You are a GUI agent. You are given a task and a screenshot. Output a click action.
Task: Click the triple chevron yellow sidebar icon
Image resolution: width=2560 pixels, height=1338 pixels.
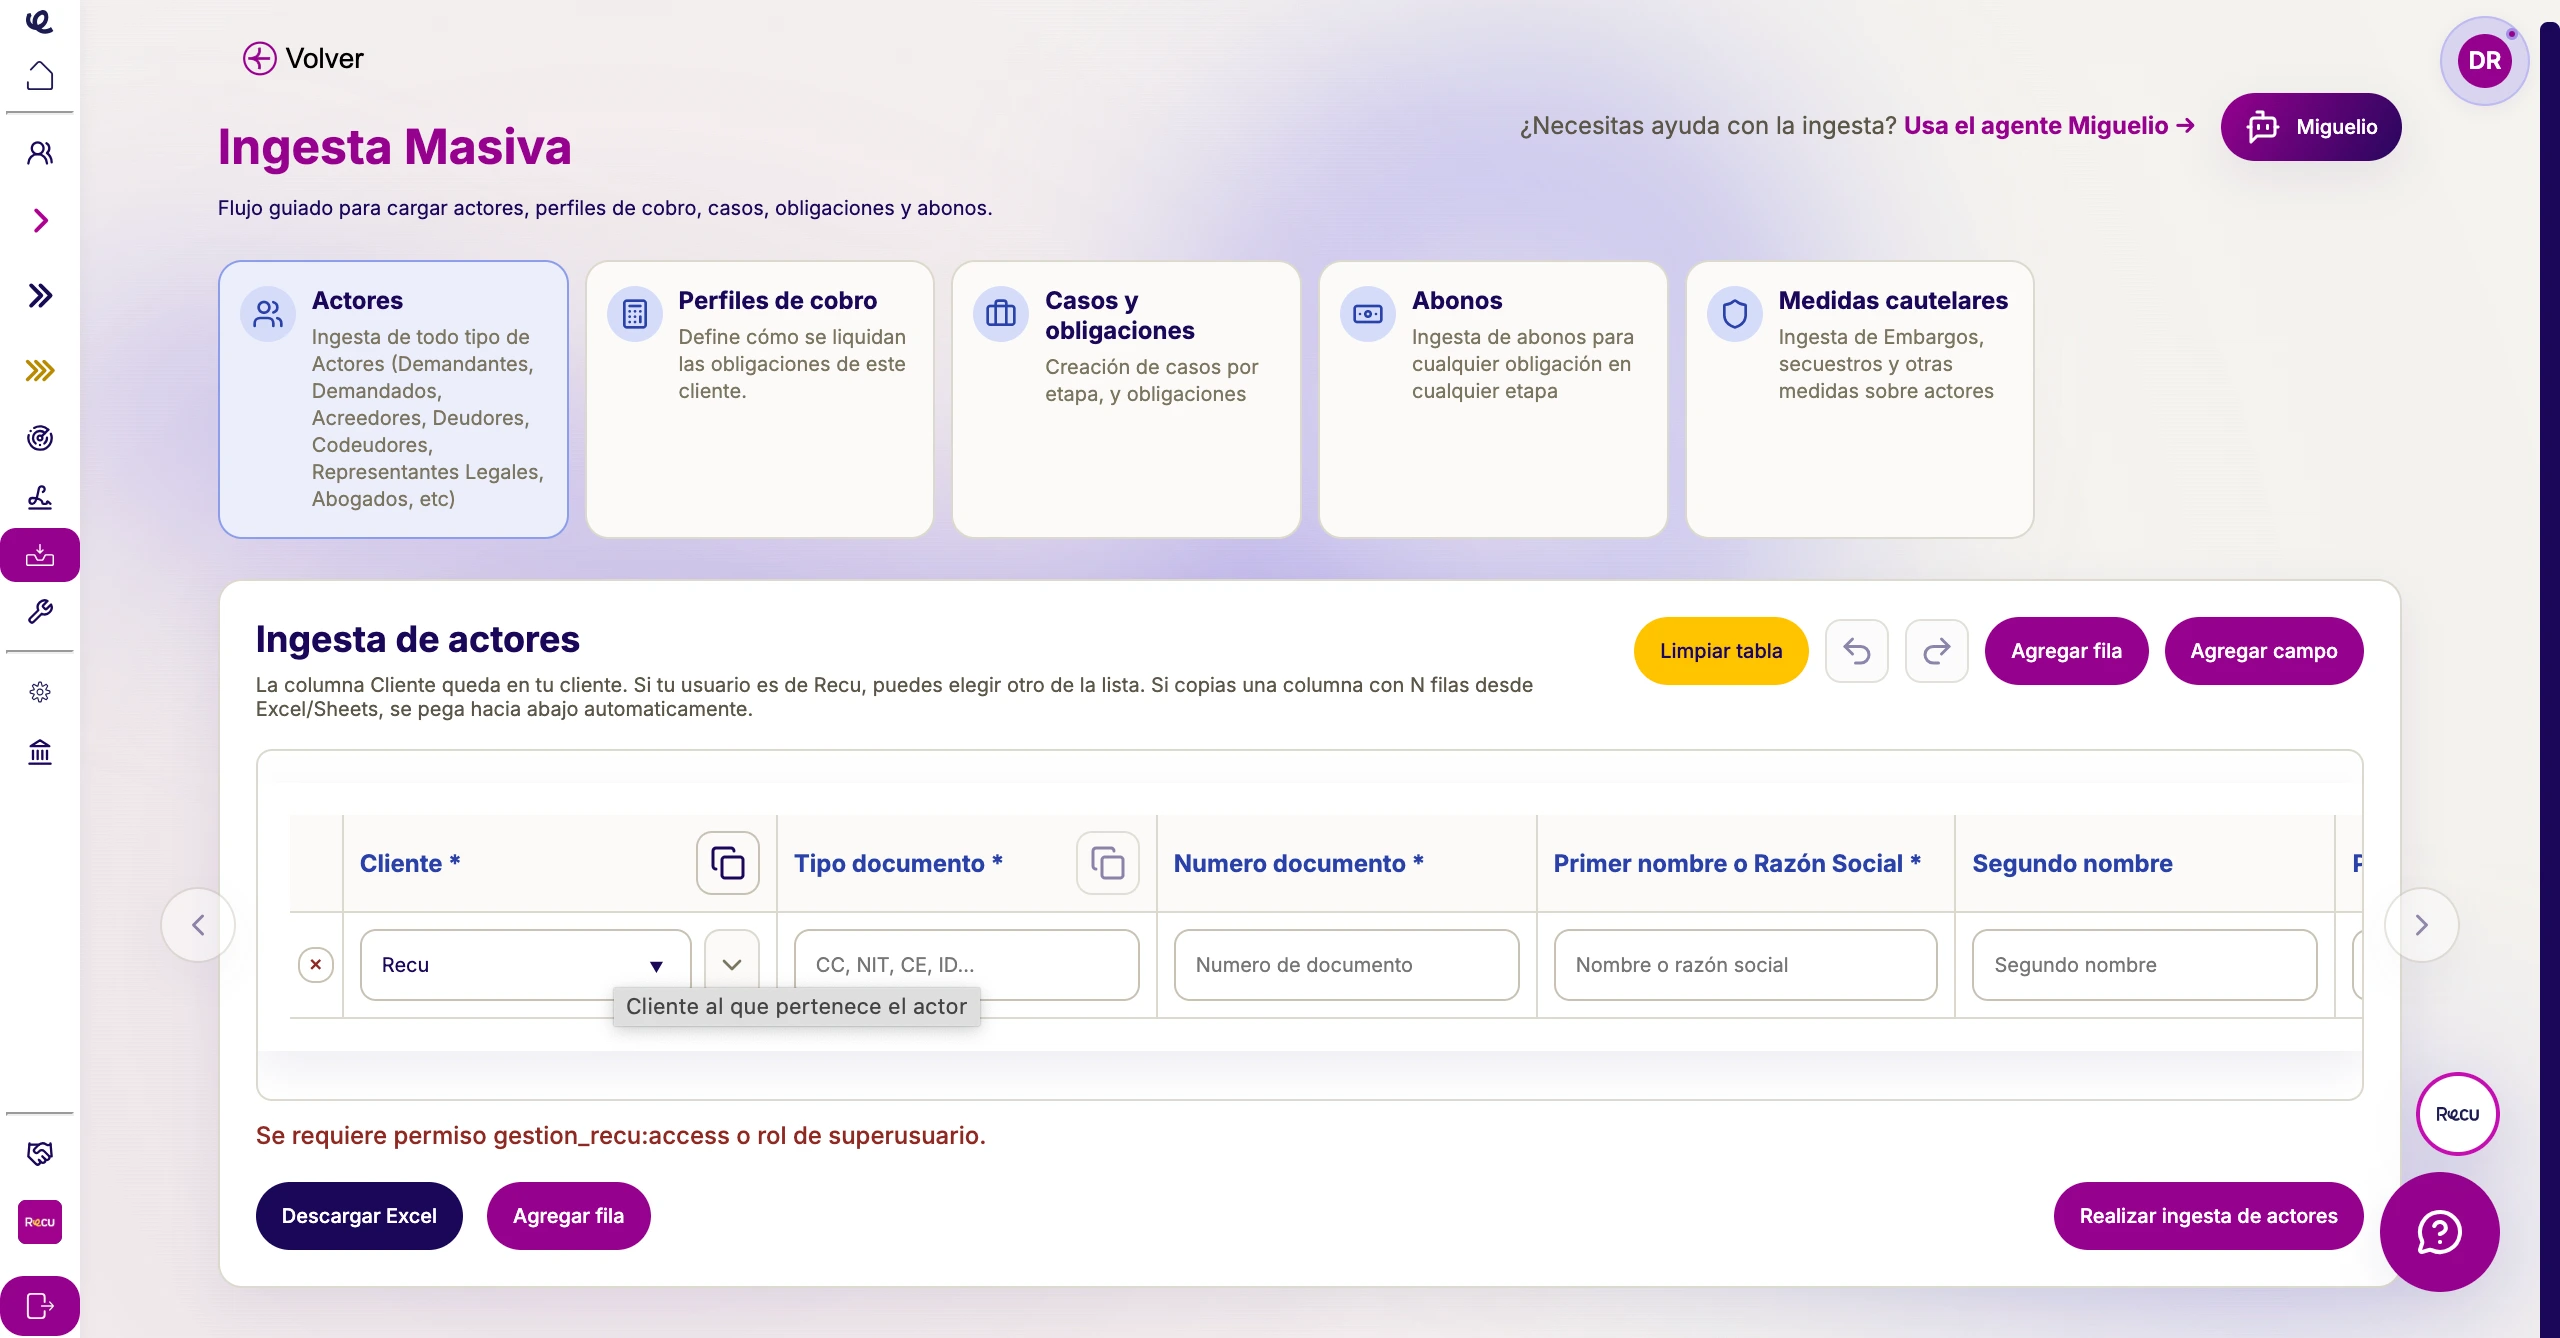40,371
